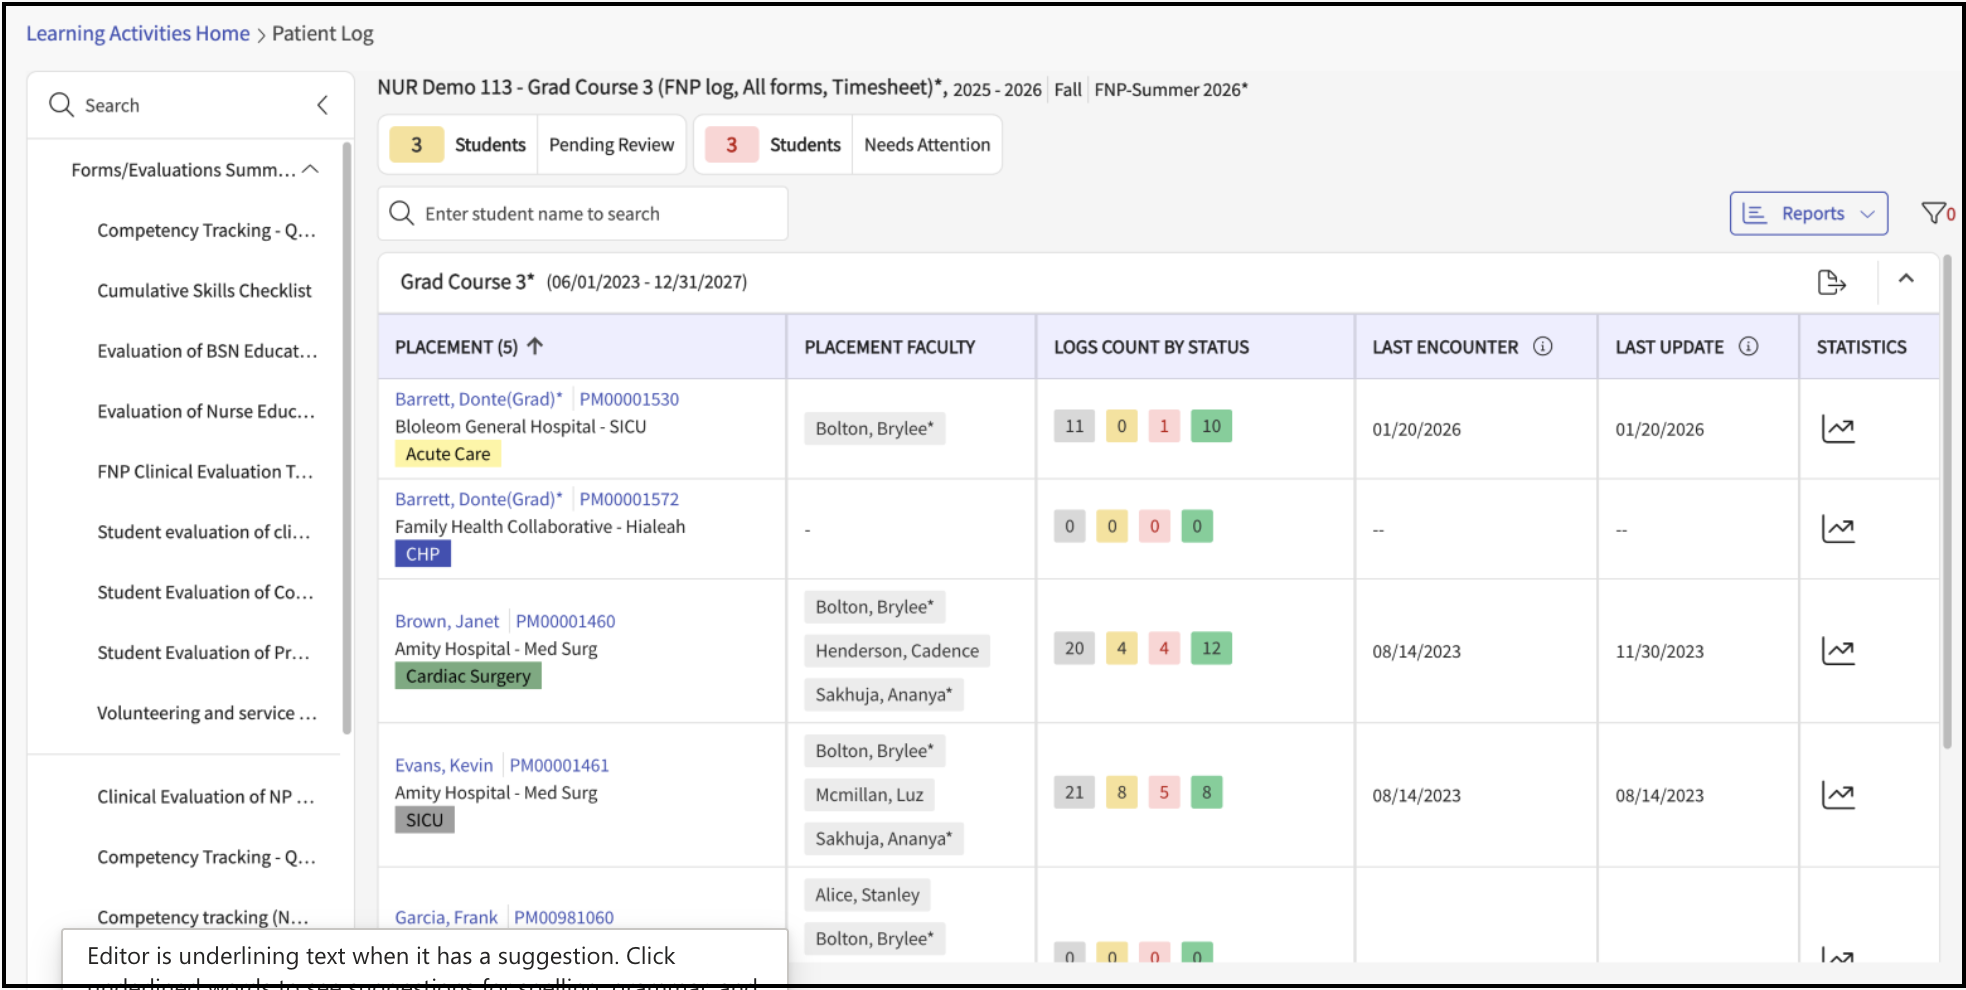Collapse Forms/Evaluations Summary section
This screenshot has height=990, width=1966.
(310, 170)
